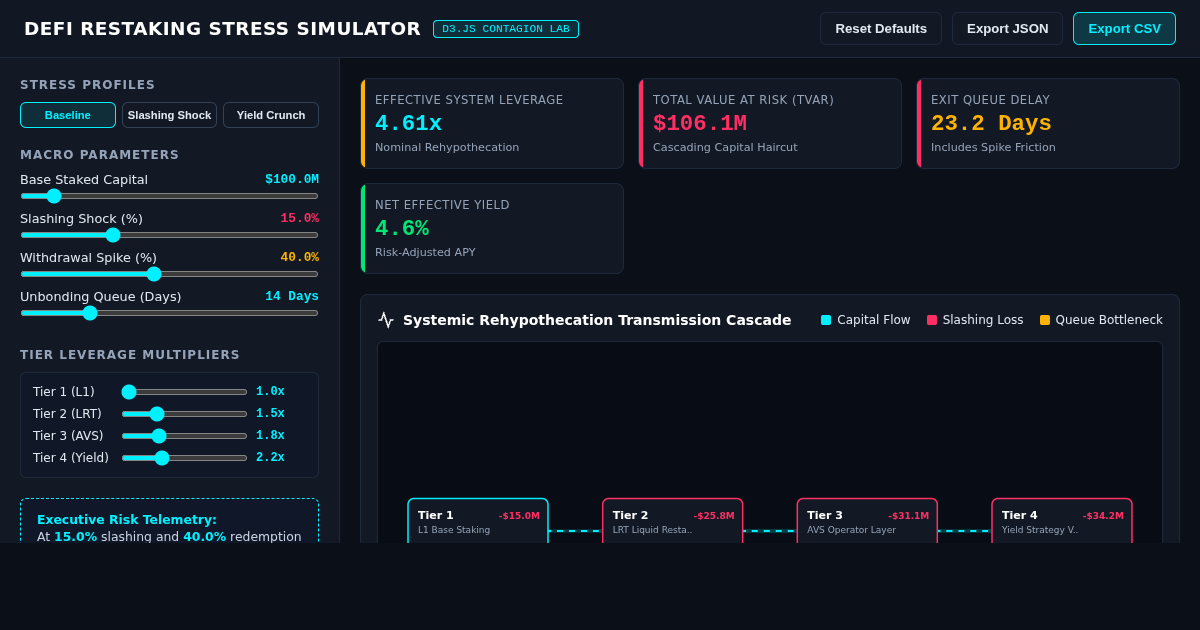Viewport: 1200px width, 630px height.
Task: Click the 2.2x Tier 4 multiplier value
Action: point(270,458)
